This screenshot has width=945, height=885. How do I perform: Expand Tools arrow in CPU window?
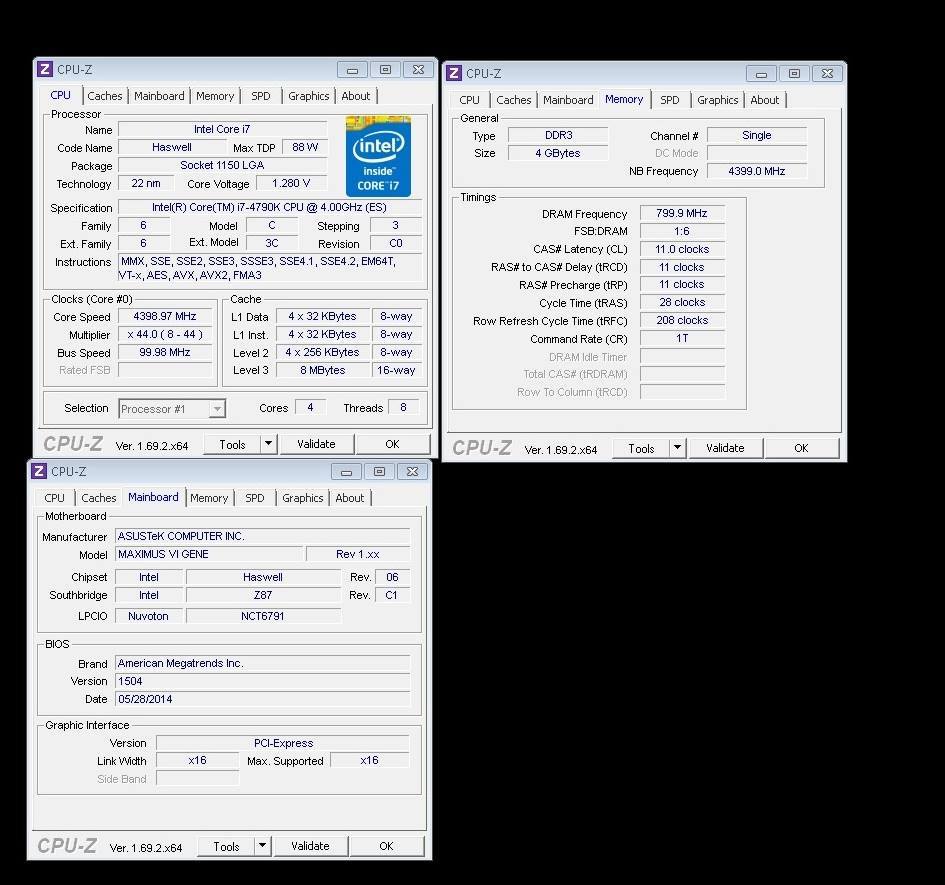(268, 444)
